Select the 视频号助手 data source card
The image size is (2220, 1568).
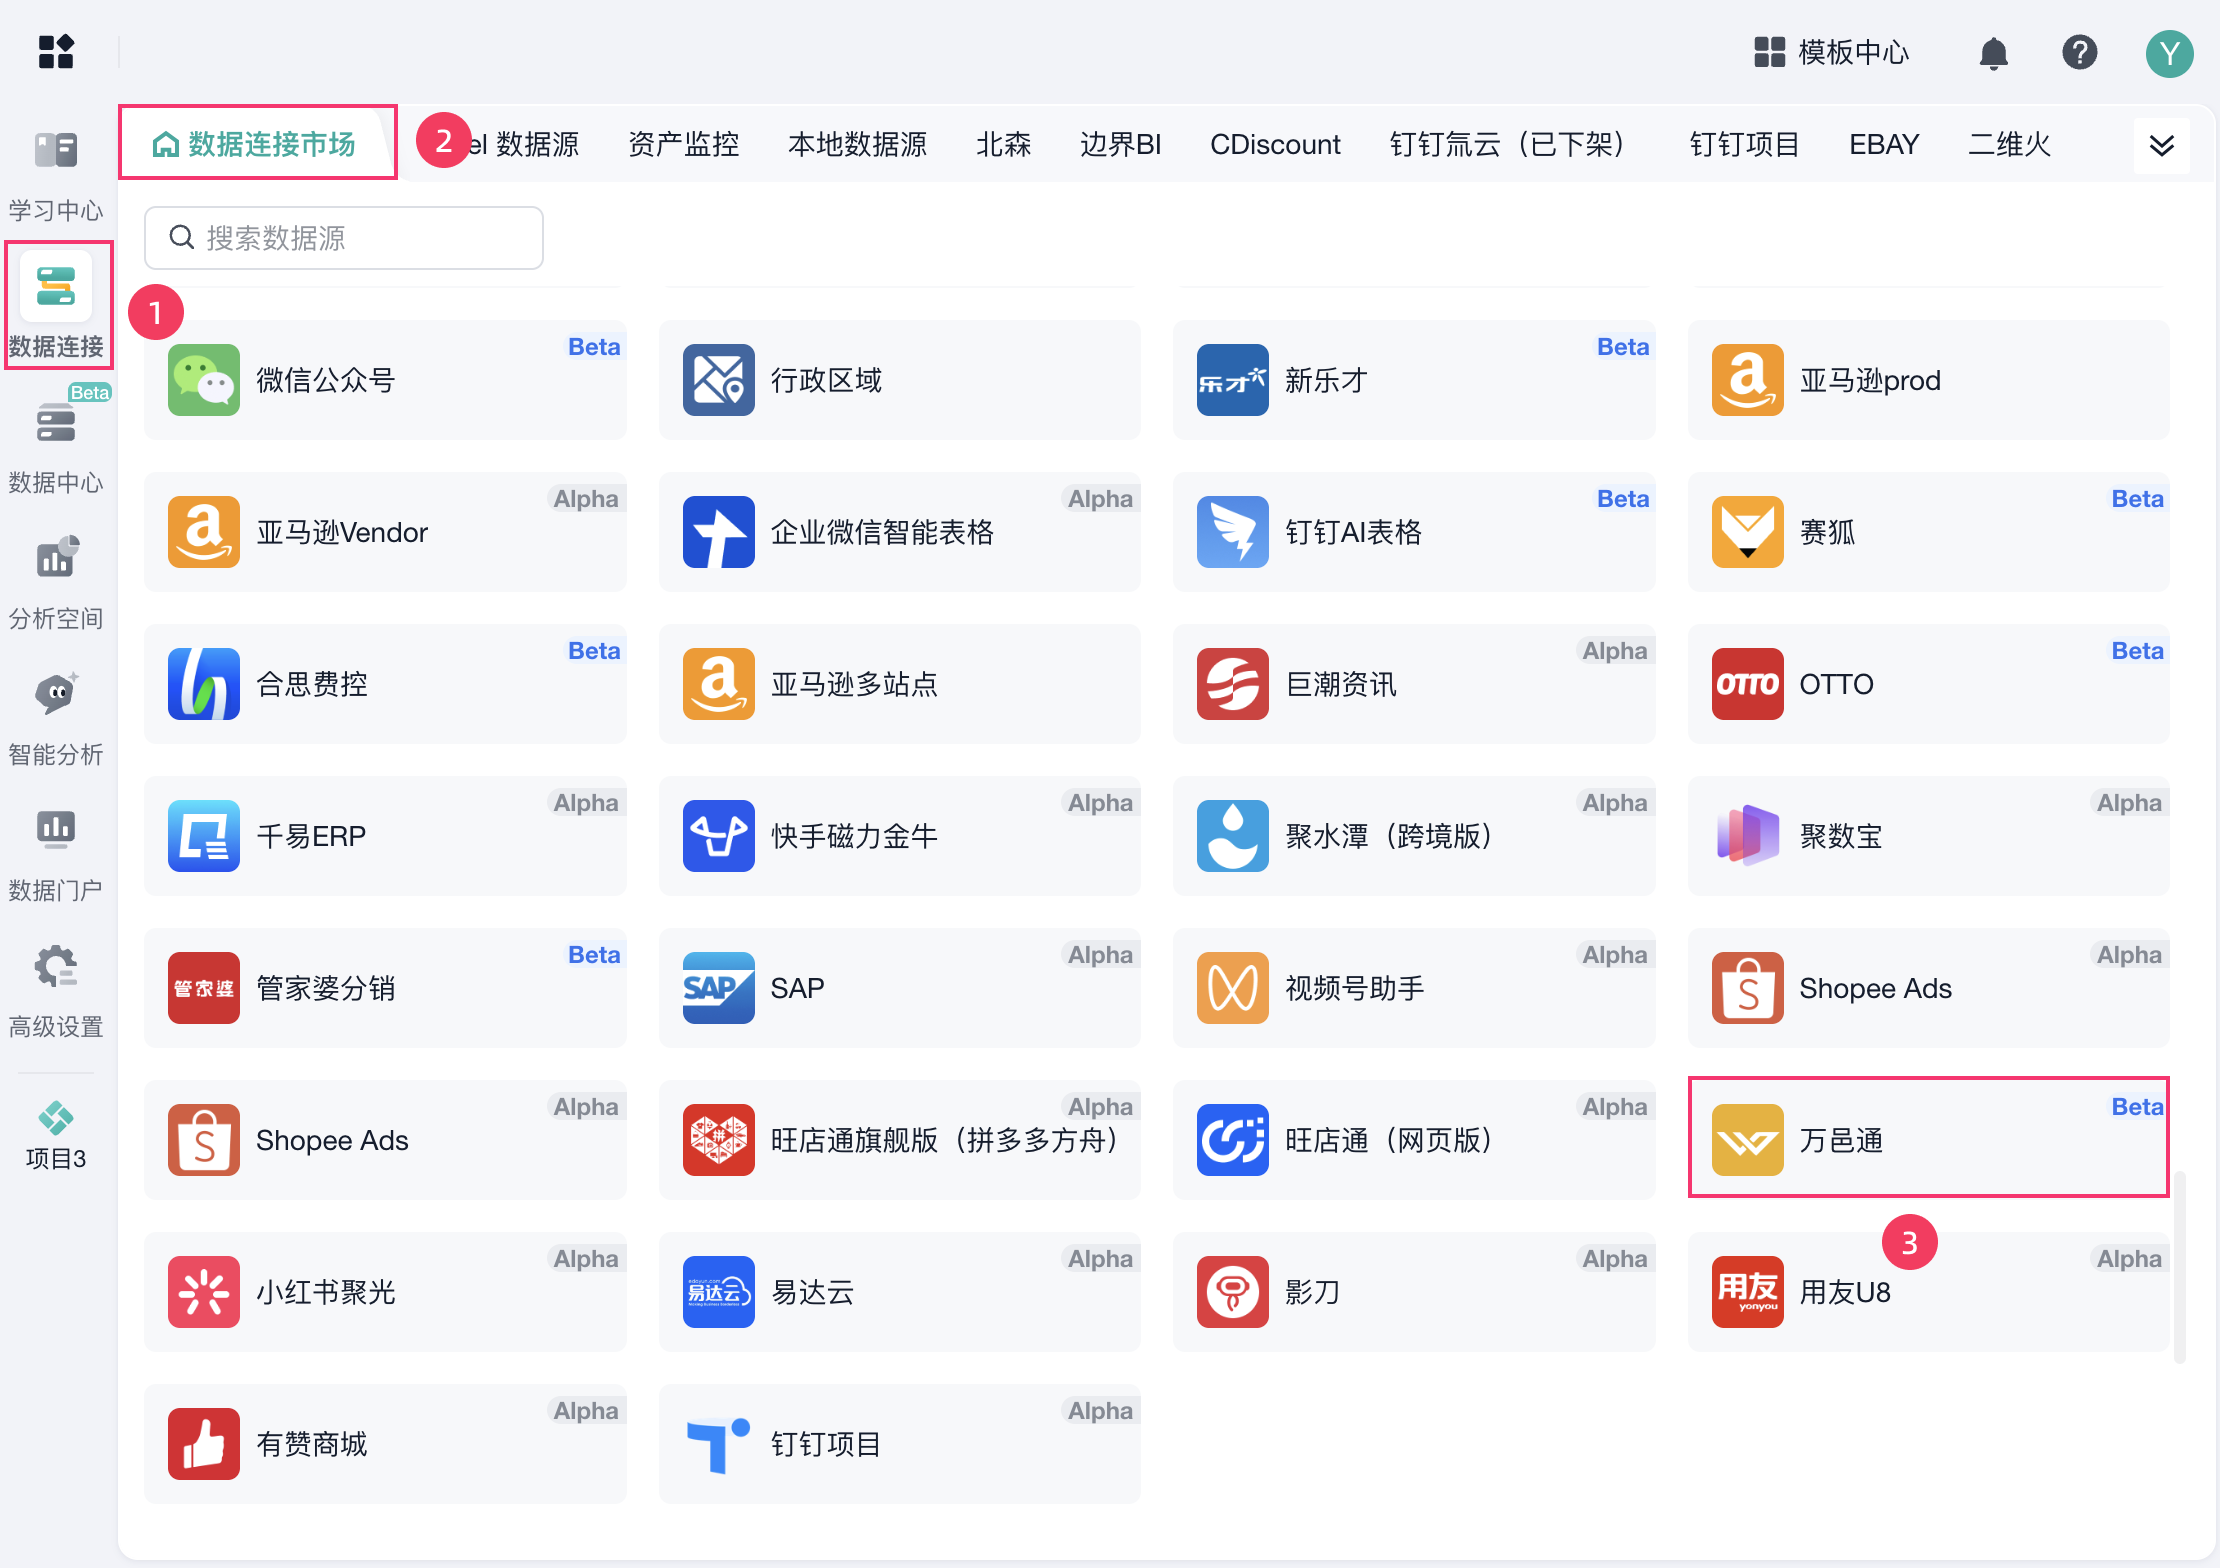(1414, 988)
